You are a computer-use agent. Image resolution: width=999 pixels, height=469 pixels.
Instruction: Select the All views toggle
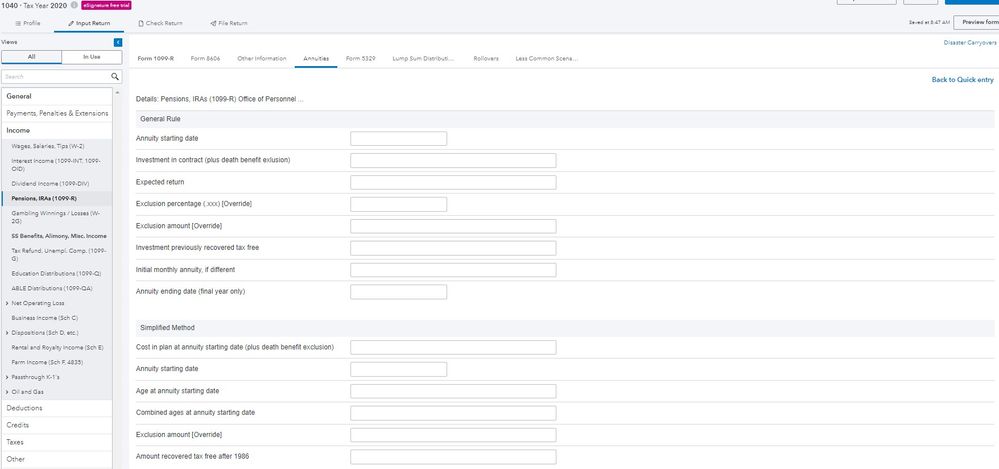tap(31, 58)
